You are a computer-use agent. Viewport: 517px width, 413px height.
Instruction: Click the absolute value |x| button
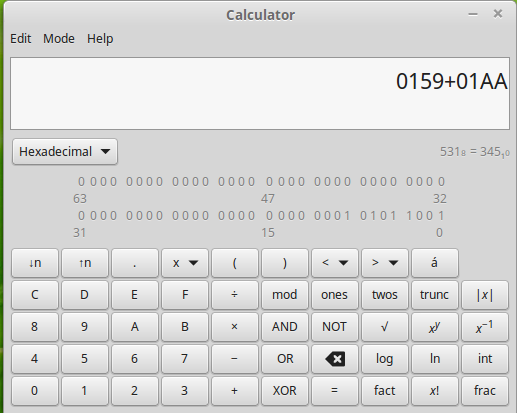[x=485, y=295]
